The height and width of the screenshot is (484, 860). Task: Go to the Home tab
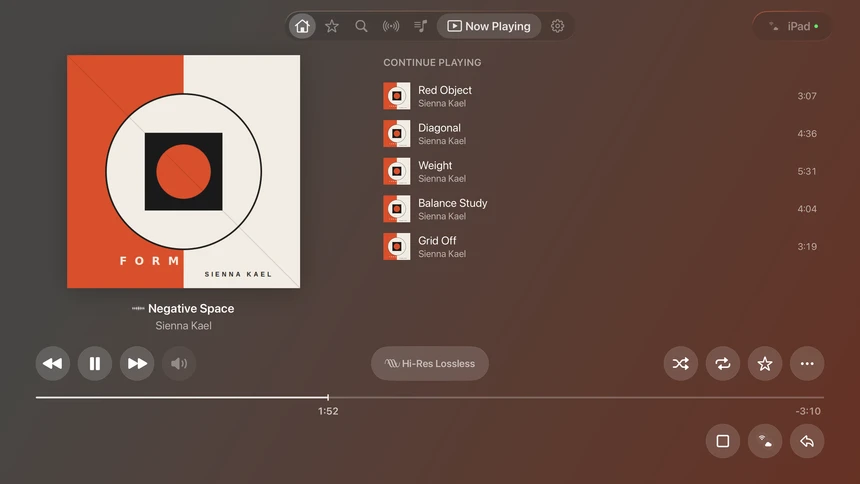click(x=302, y=26)
